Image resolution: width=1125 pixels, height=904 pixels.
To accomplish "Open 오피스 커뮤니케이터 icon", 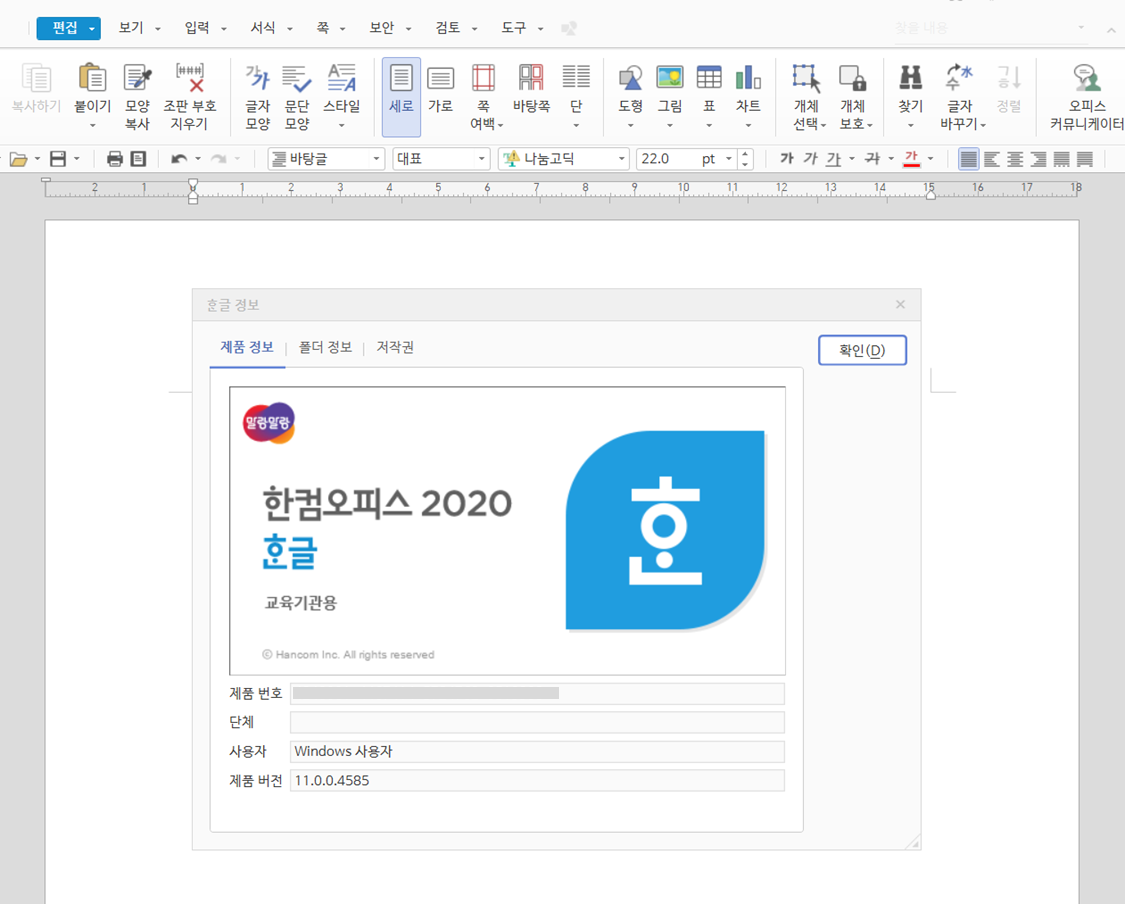I will pyautogui.click(x=1087, y=77).
